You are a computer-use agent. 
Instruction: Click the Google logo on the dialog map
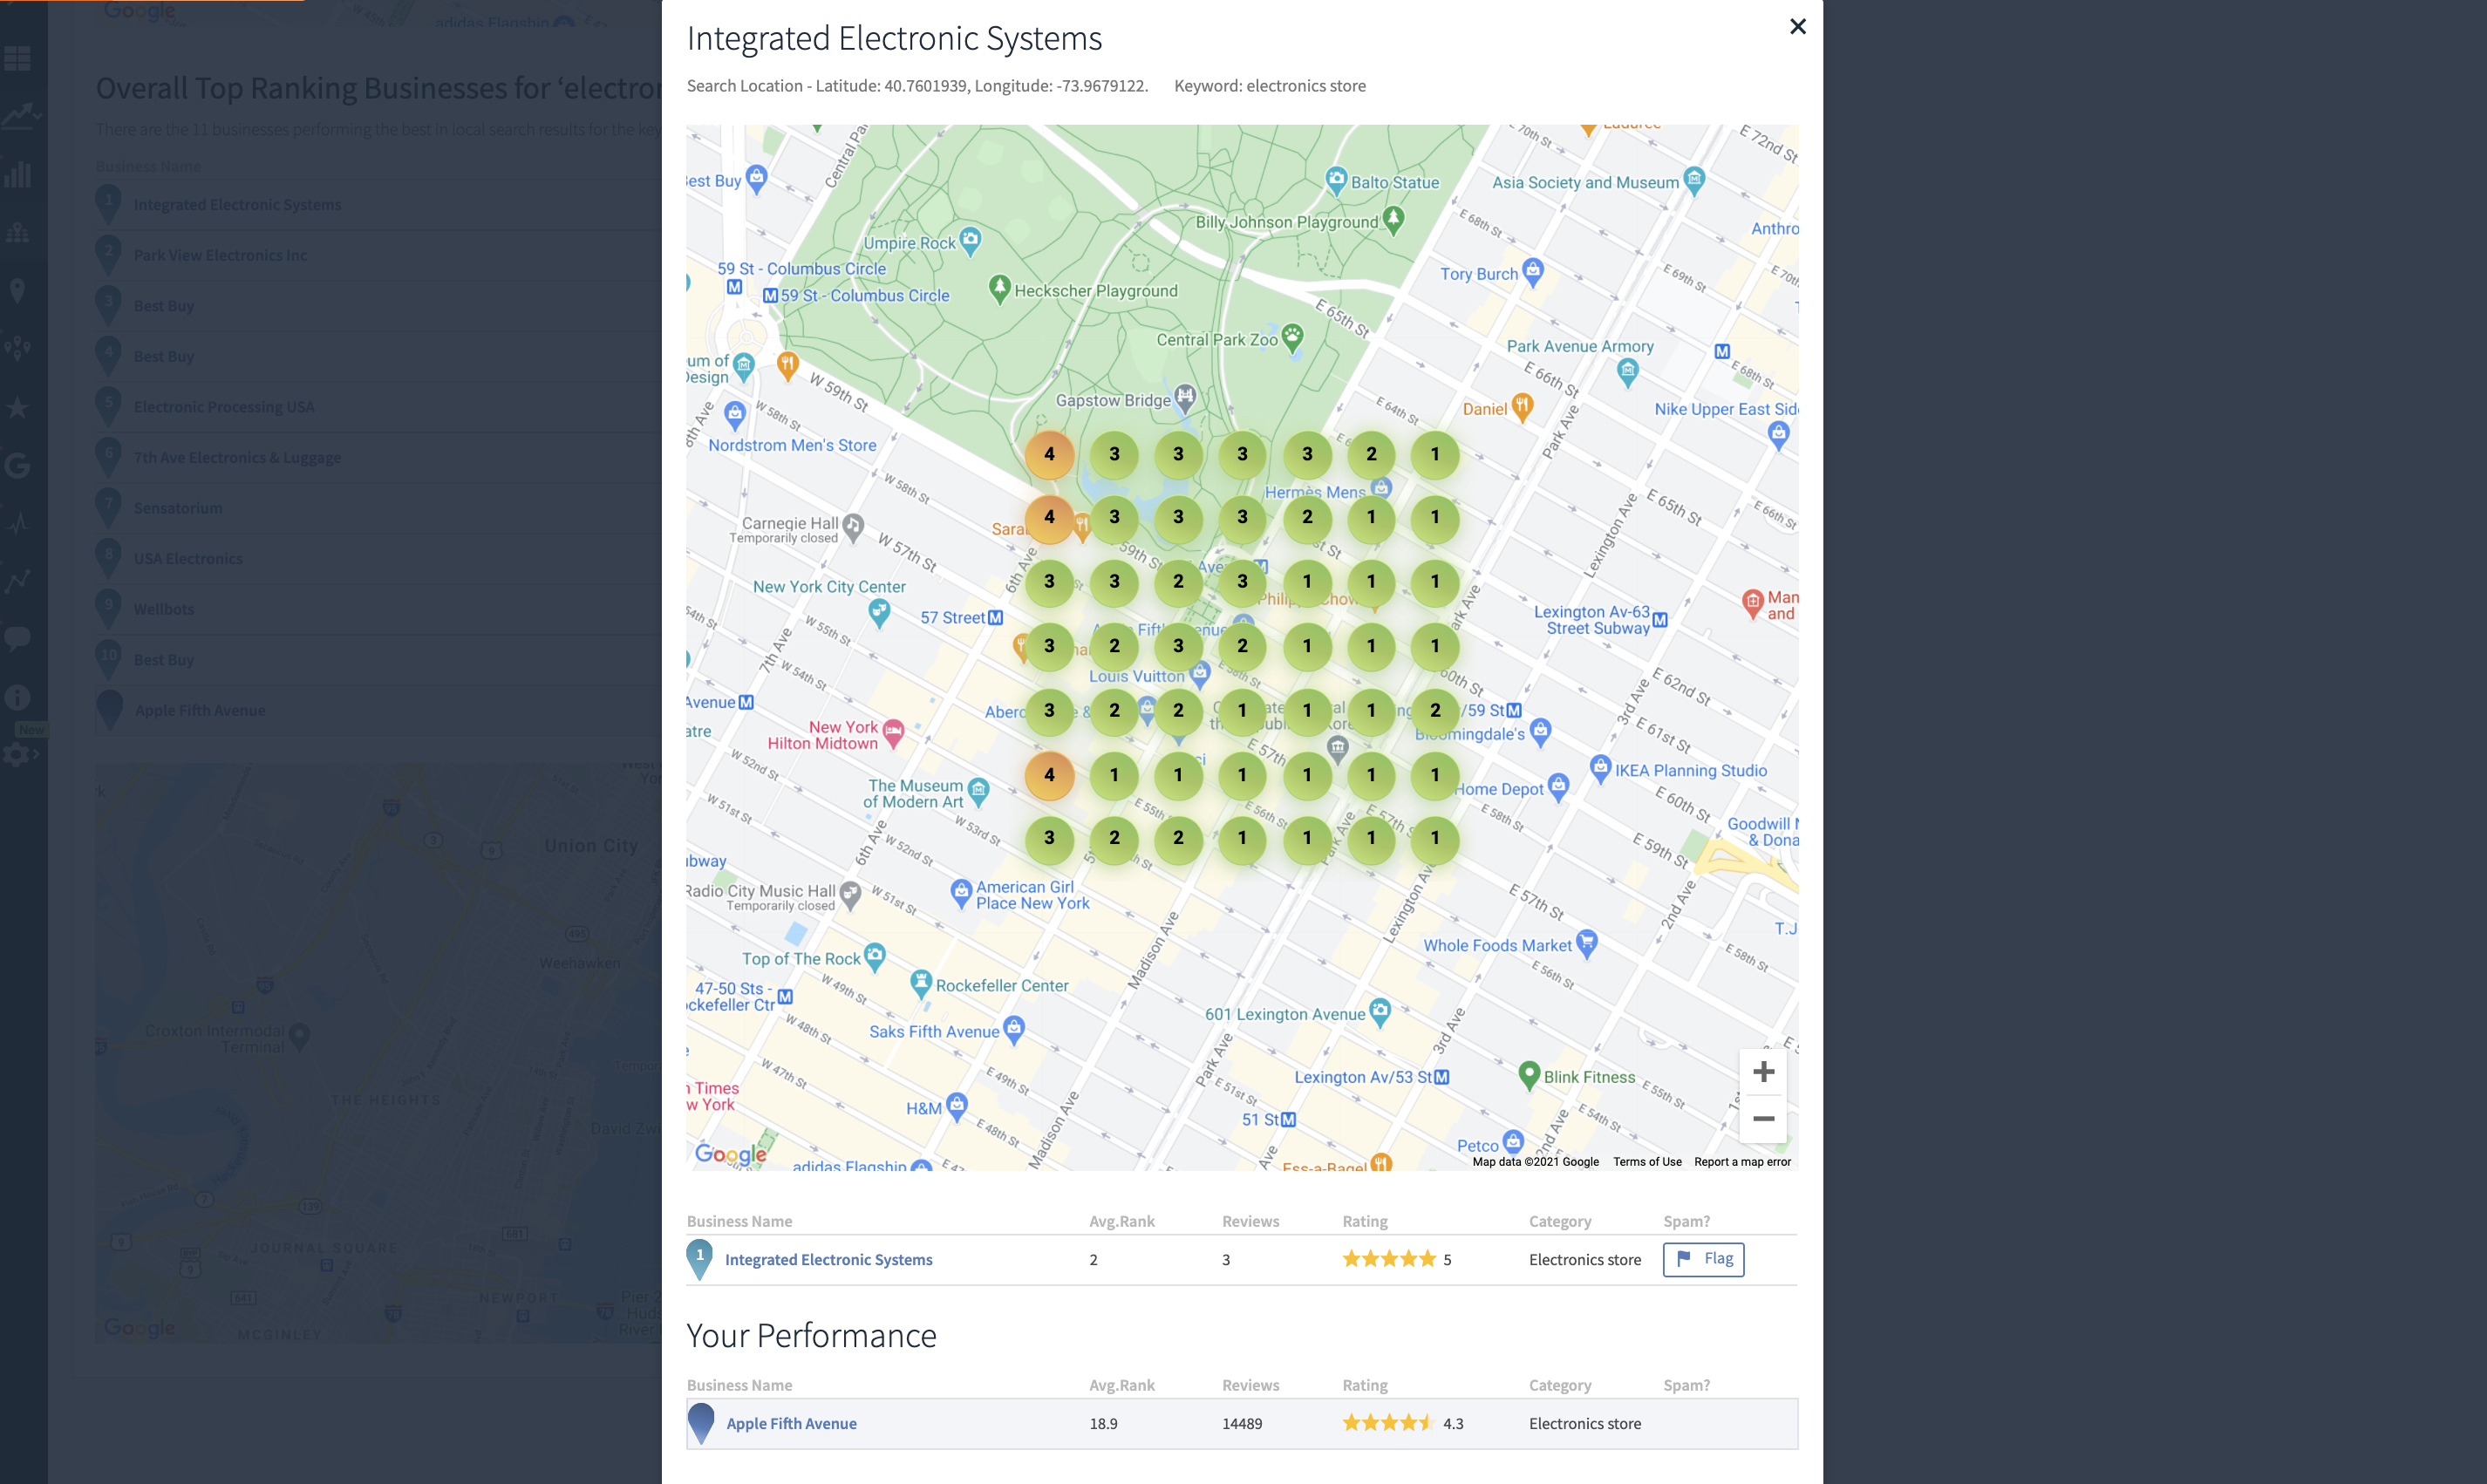tap(731, 1154)
